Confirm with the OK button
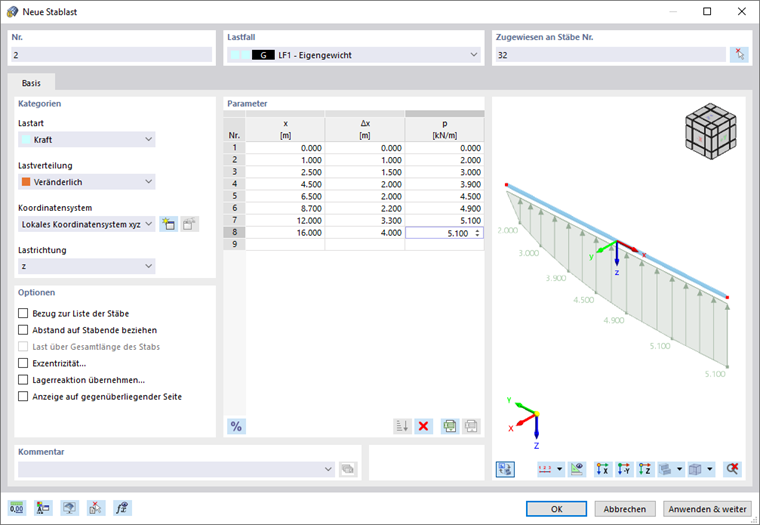The width and height of the screenshot is (760, 525). coord(556,509)
